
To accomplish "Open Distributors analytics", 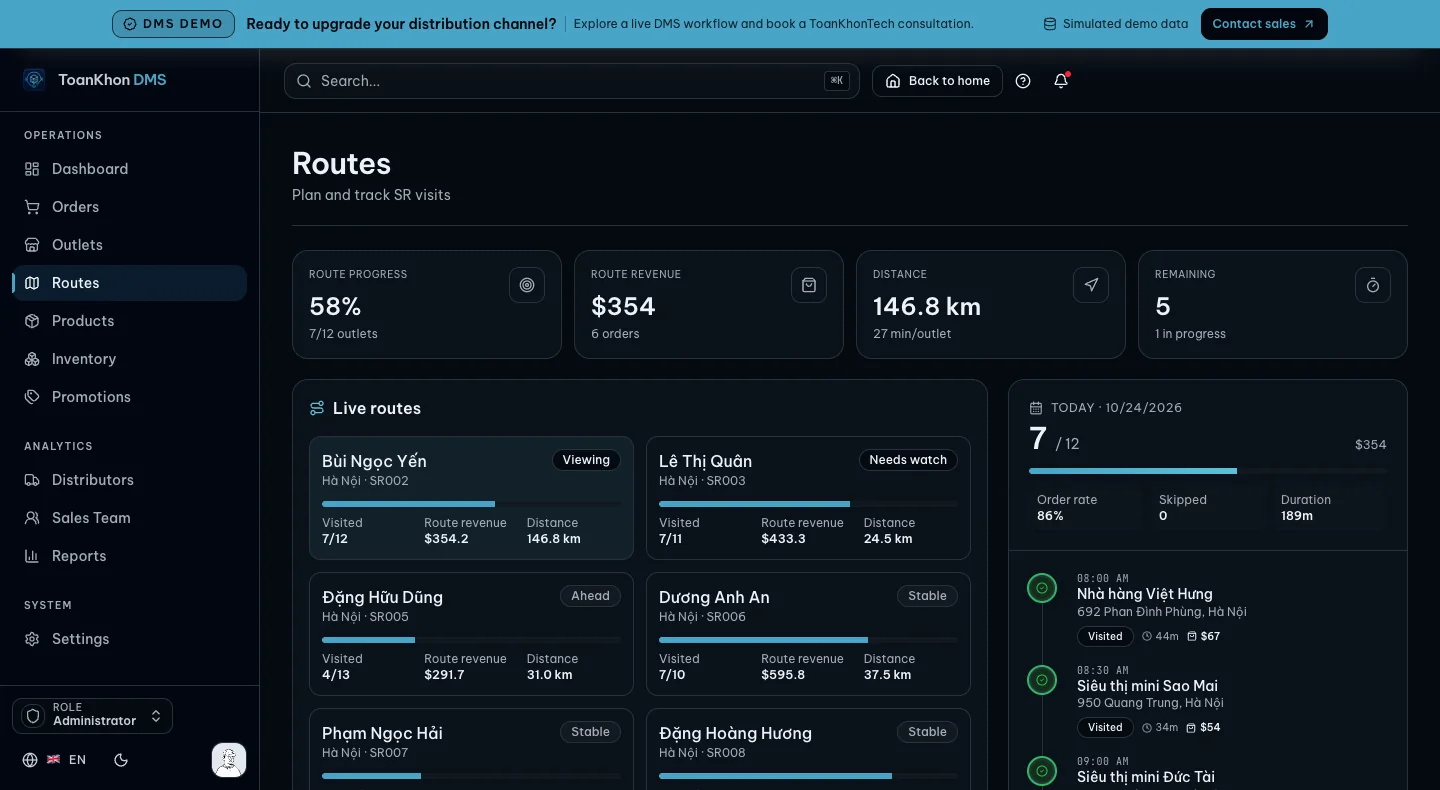I will coord(129,480).
